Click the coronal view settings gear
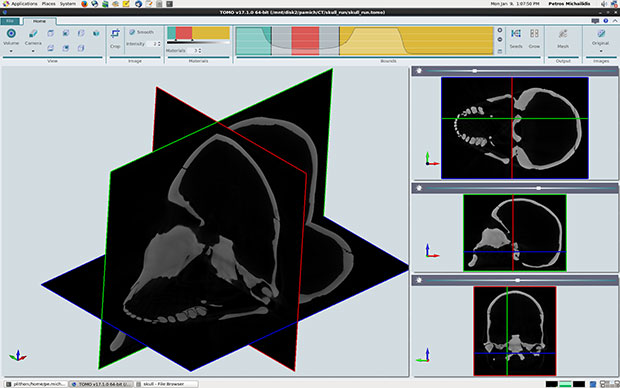 419,280
